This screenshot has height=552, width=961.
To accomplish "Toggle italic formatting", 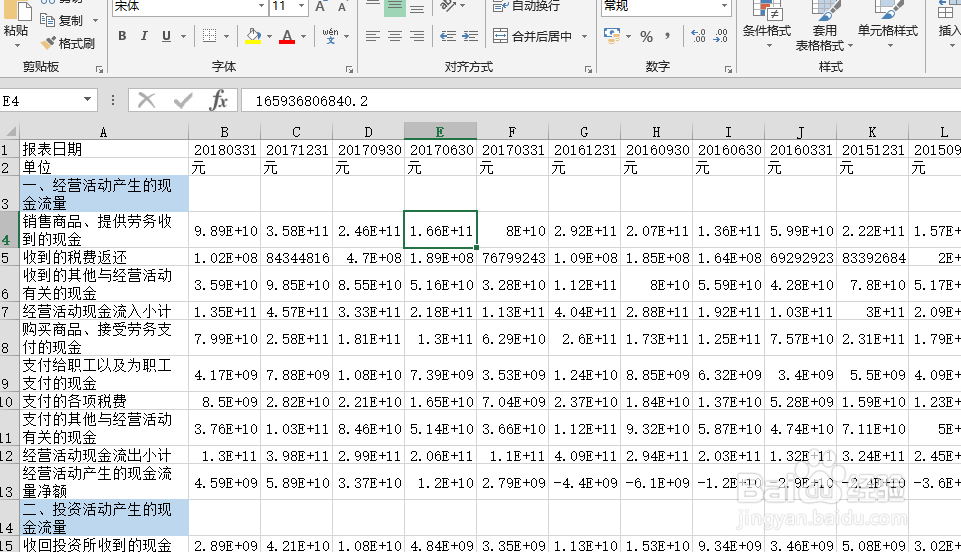I will click(144, 36).
